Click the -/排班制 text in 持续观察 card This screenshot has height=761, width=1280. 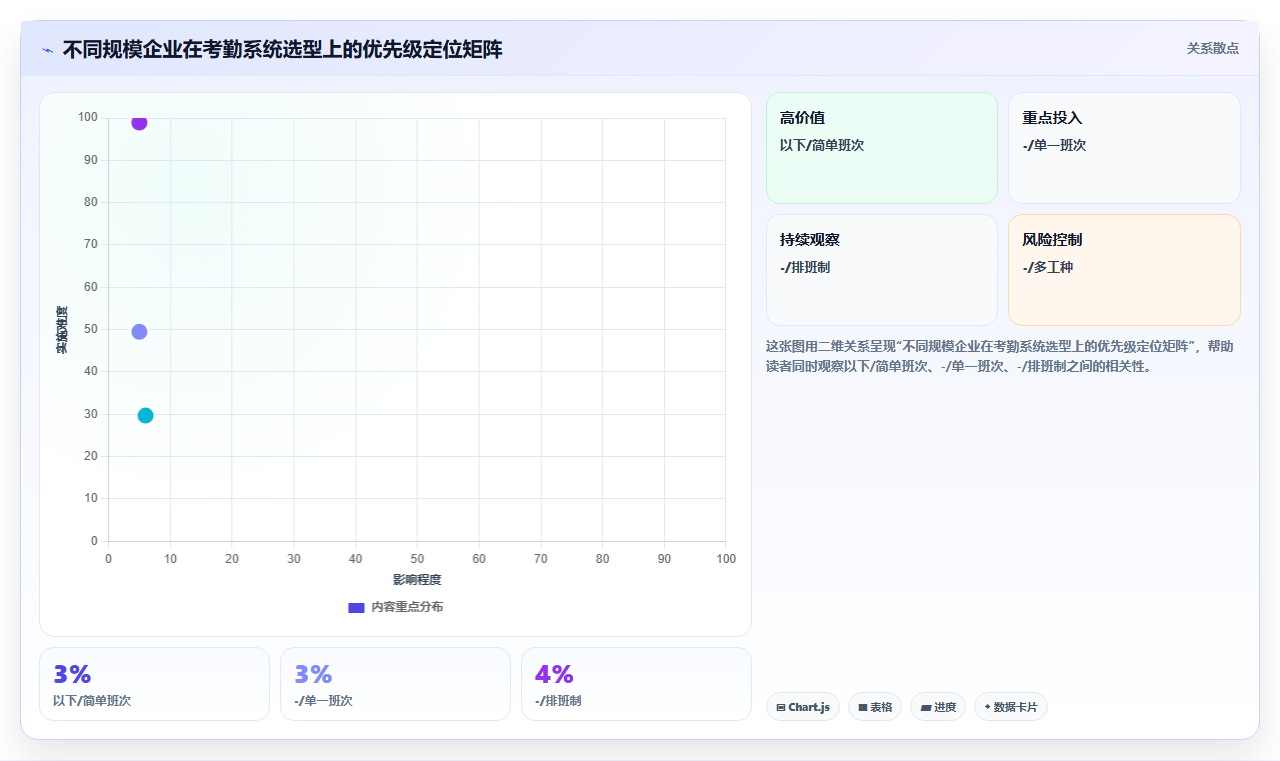tap(805, 267)
